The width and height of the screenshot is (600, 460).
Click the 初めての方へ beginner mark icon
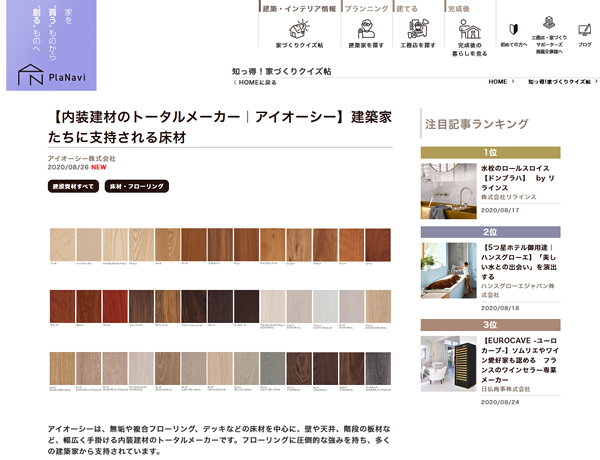[x=514, y=29]
